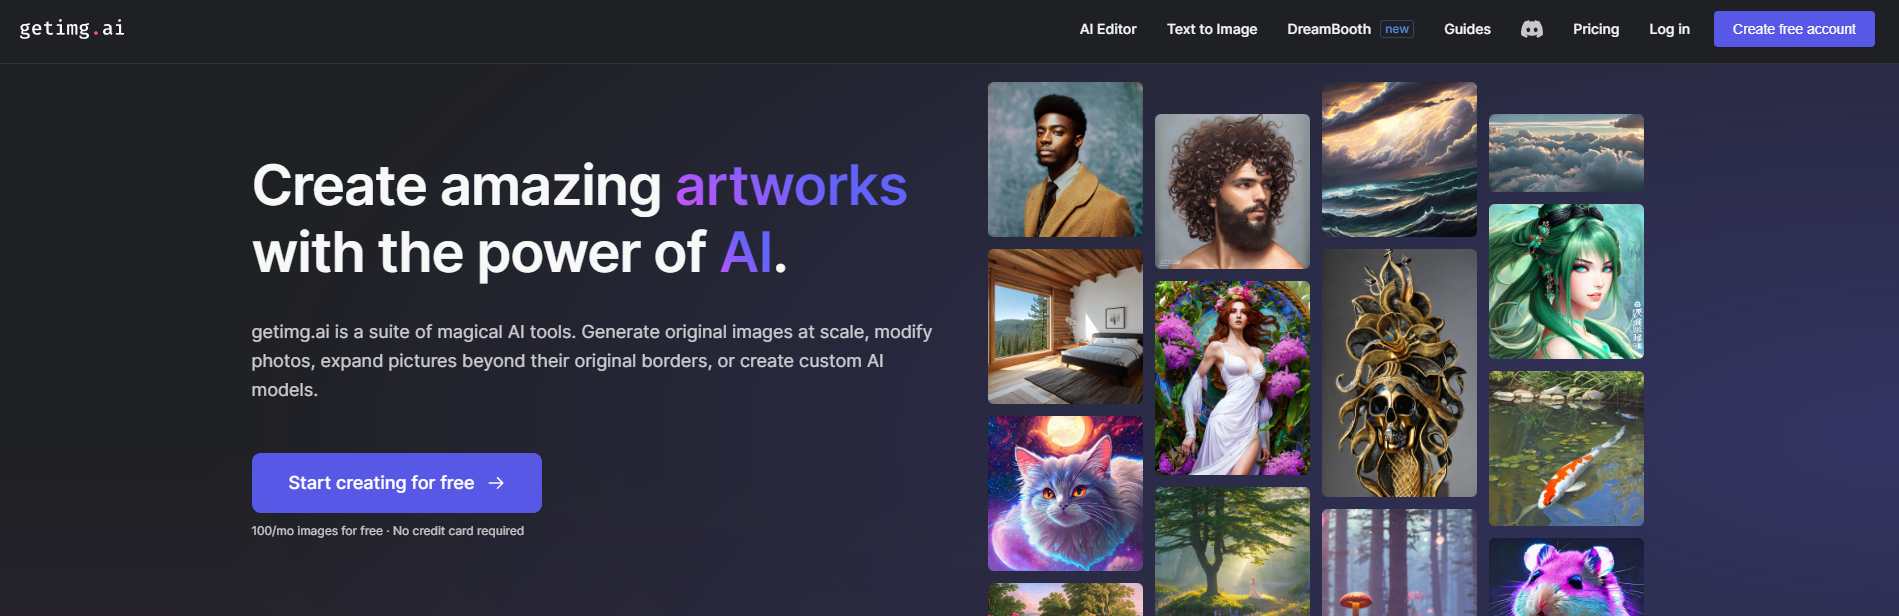Select the golden skull sculpture image
This screenshot has height=616, width=1899.
tap(1399, 373)
